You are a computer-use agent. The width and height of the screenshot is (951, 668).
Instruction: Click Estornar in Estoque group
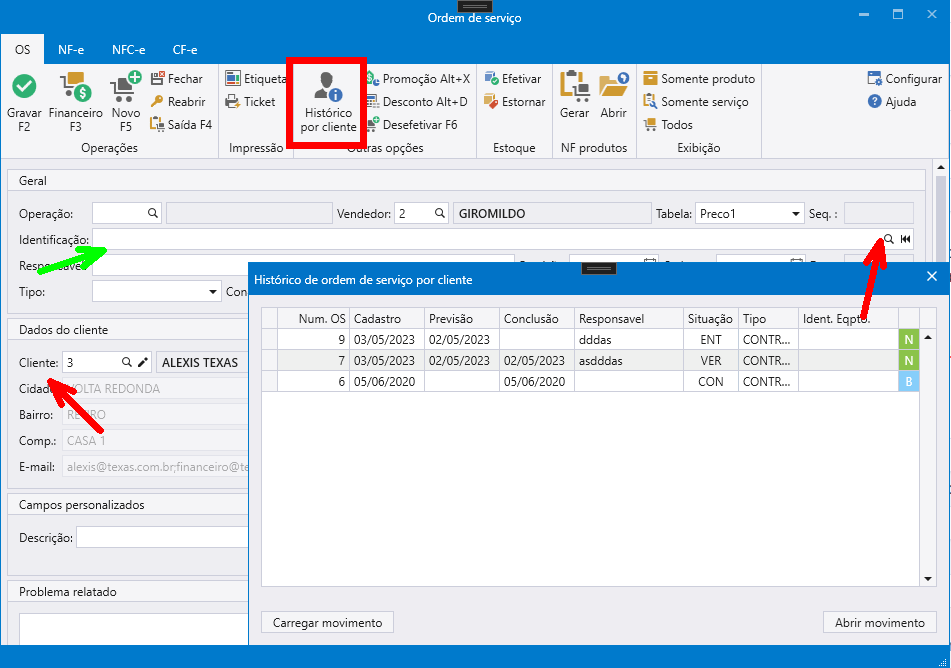tap(514, 102)
